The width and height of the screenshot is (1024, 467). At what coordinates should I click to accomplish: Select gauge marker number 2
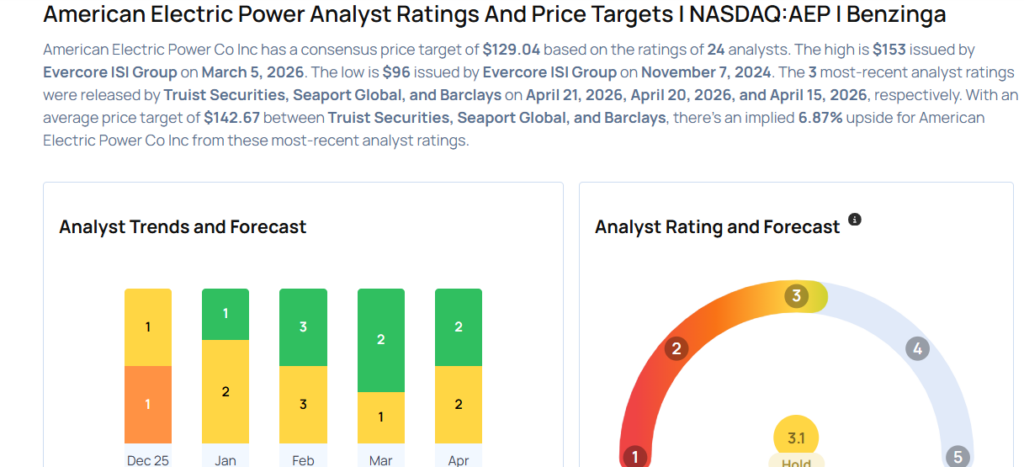[676, 349]
